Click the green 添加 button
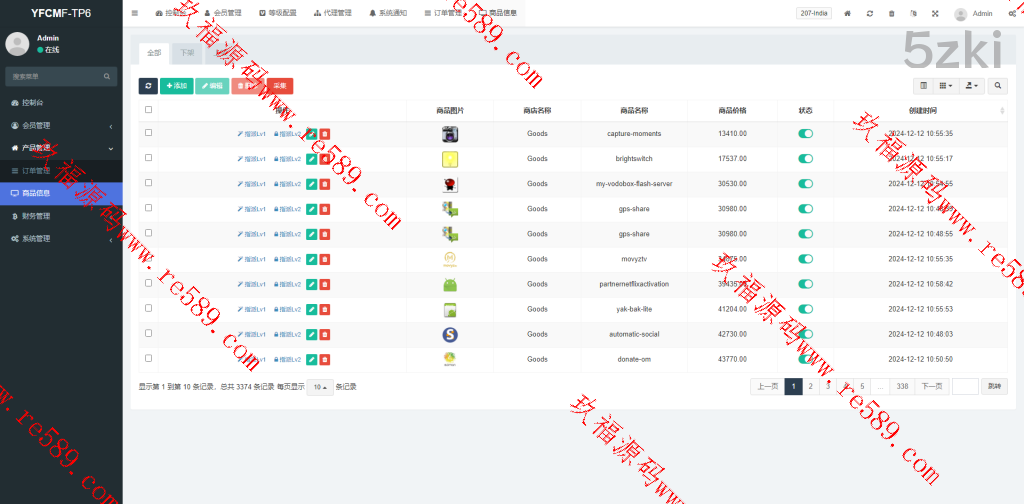The width and height of the screenshot is (1024, 504). point(176,86)
